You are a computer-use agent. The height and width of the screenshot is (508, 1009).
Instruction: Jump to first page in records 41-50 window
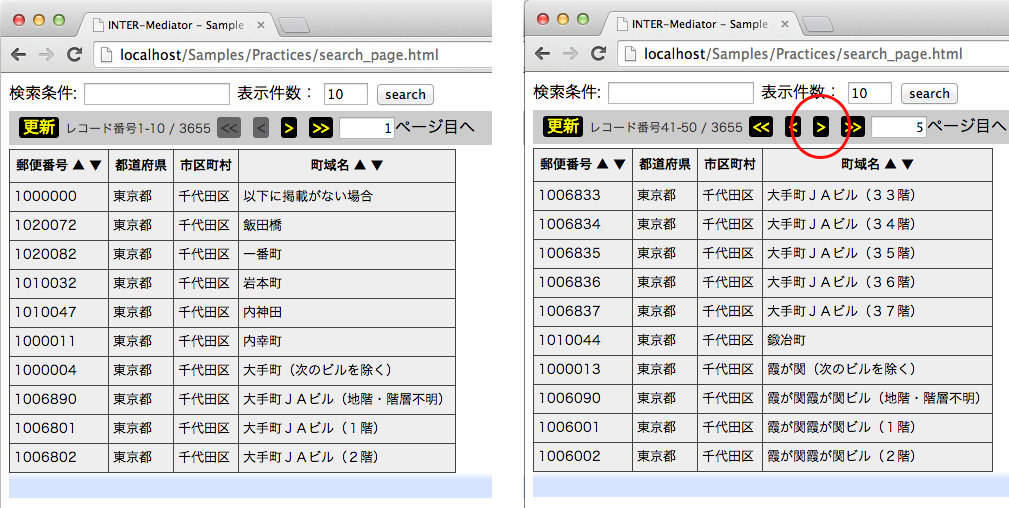coord(761,127)
